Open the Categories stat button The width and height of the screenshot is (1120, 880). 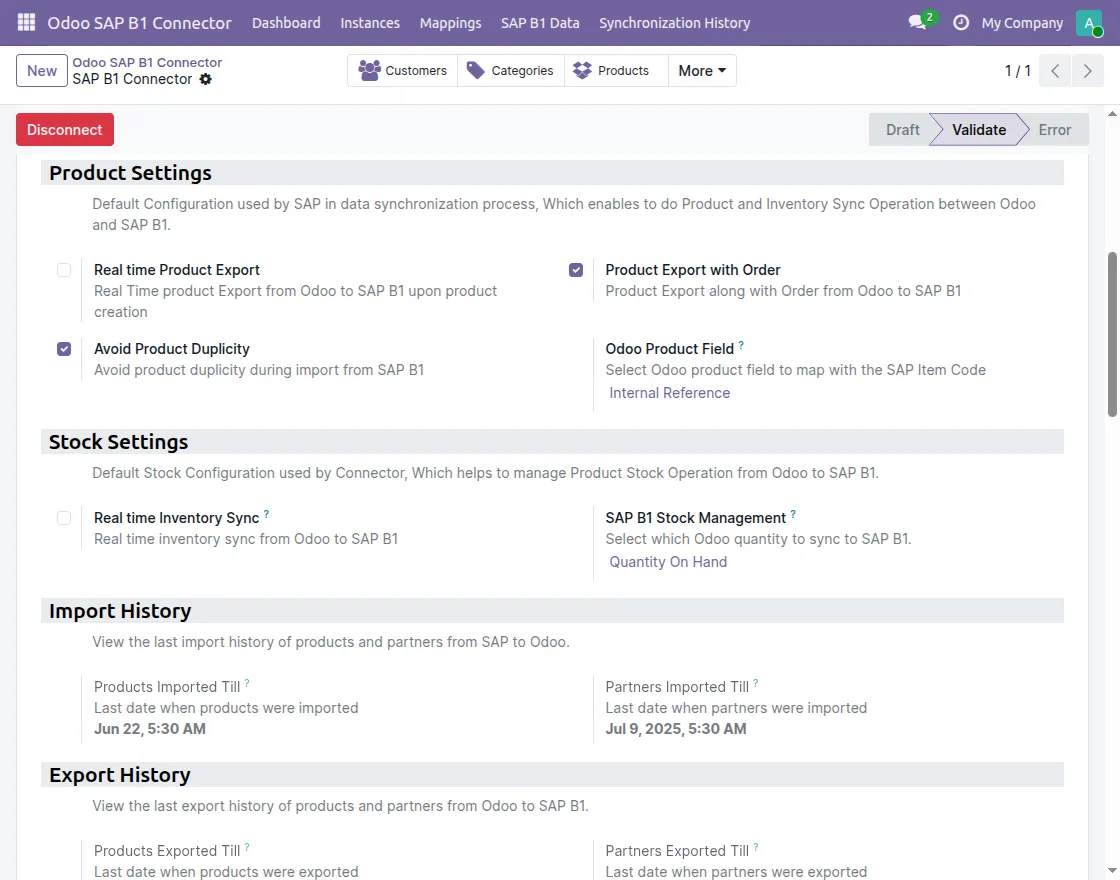coord(511,71)
